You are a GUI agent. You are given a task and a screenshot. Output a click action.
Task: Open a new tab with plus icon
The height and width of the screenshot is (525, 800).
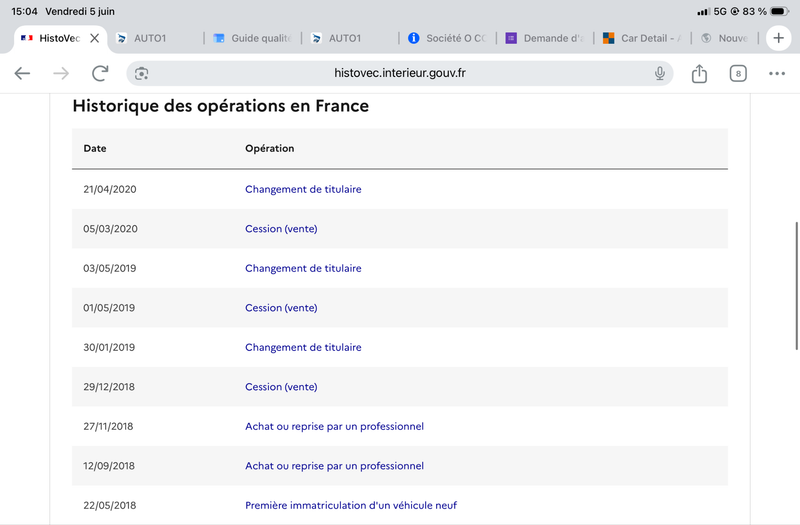click(x=779, y=38)
